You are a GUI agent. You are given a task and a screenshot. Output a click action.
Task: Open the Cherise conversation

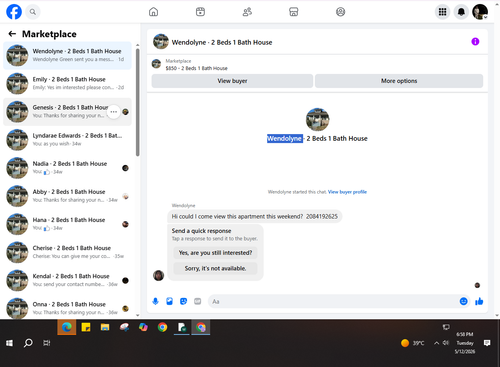(67, 252)
